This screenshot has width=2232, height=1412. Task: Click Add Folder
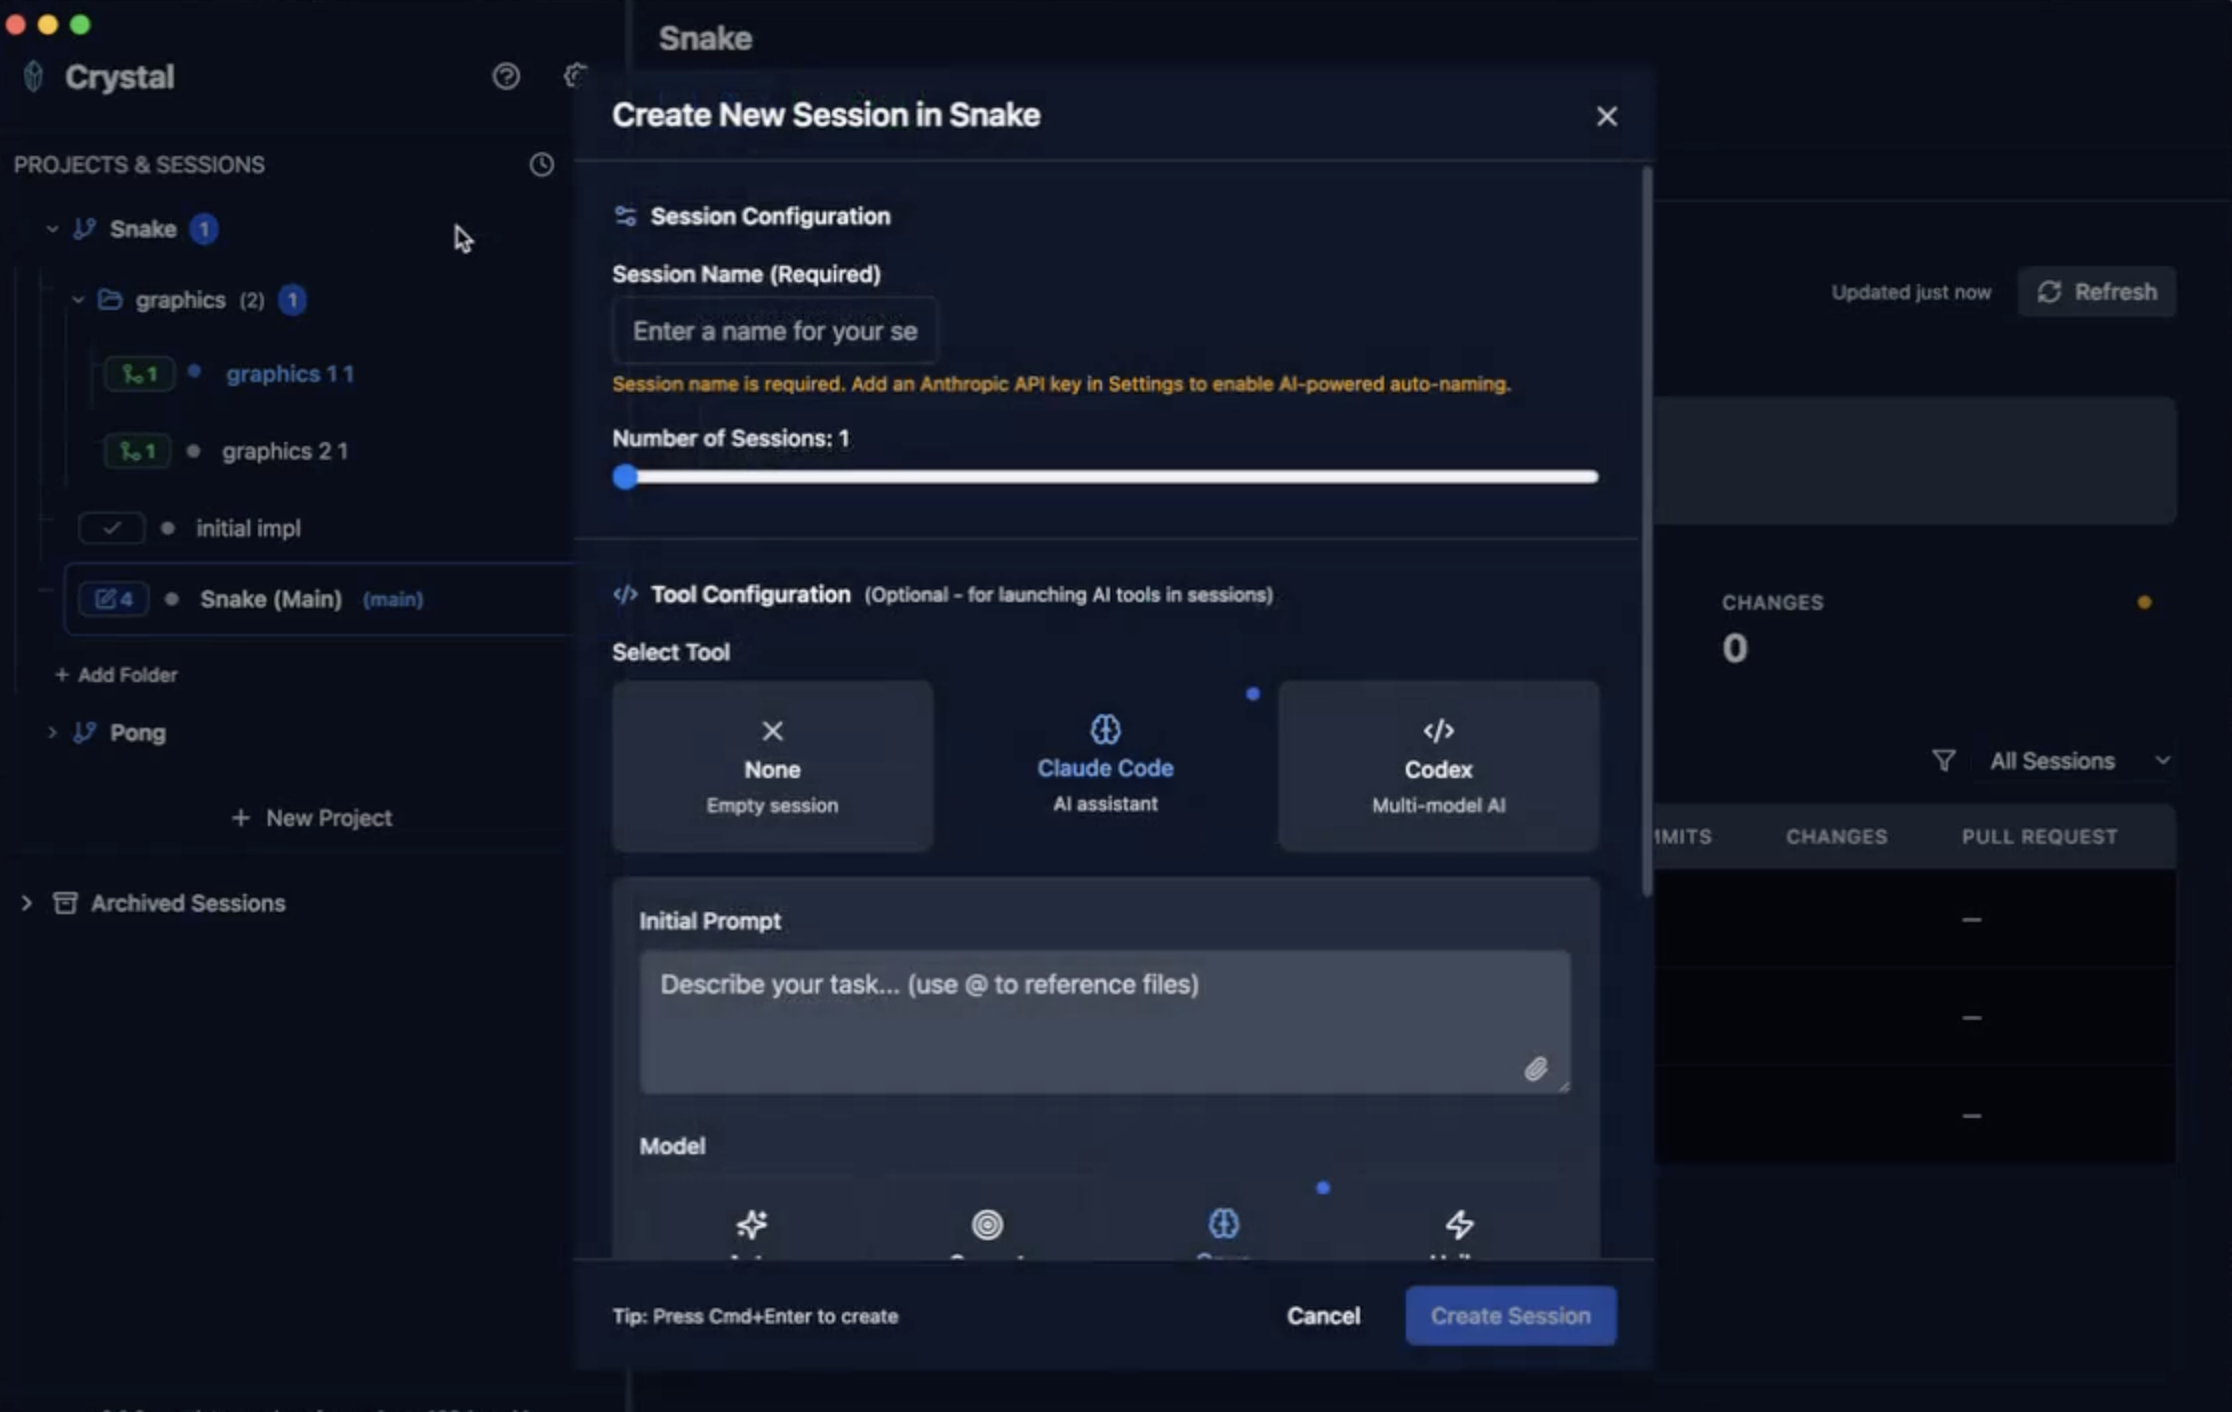click(117, 675)
